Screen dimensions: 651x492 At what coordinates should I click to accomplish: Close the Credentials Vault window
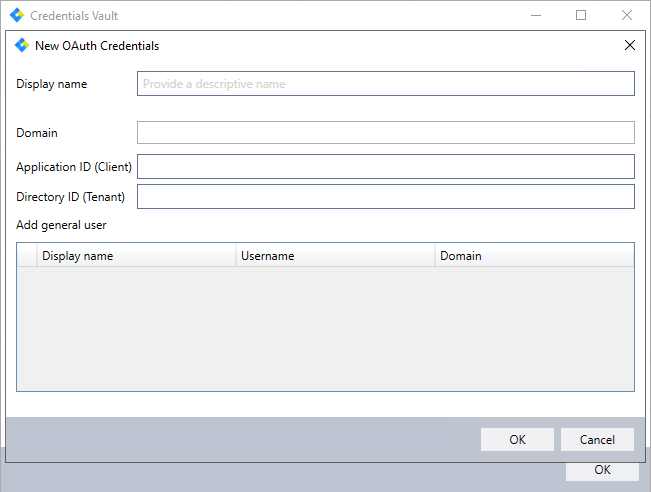click(627, 16)
